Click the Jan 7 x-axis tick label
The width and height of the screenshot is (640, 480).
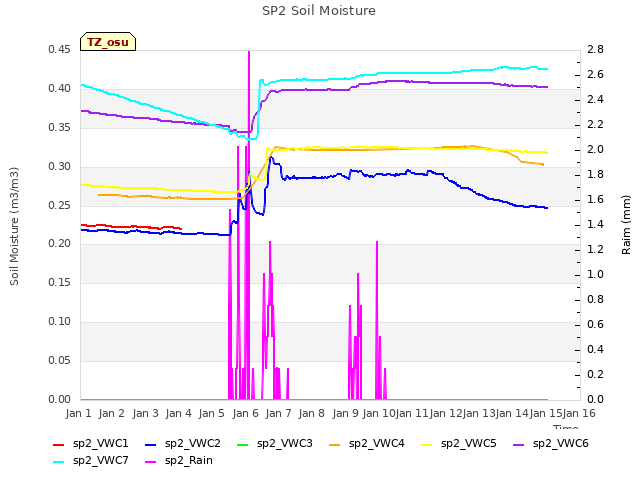tap(278, 413)
